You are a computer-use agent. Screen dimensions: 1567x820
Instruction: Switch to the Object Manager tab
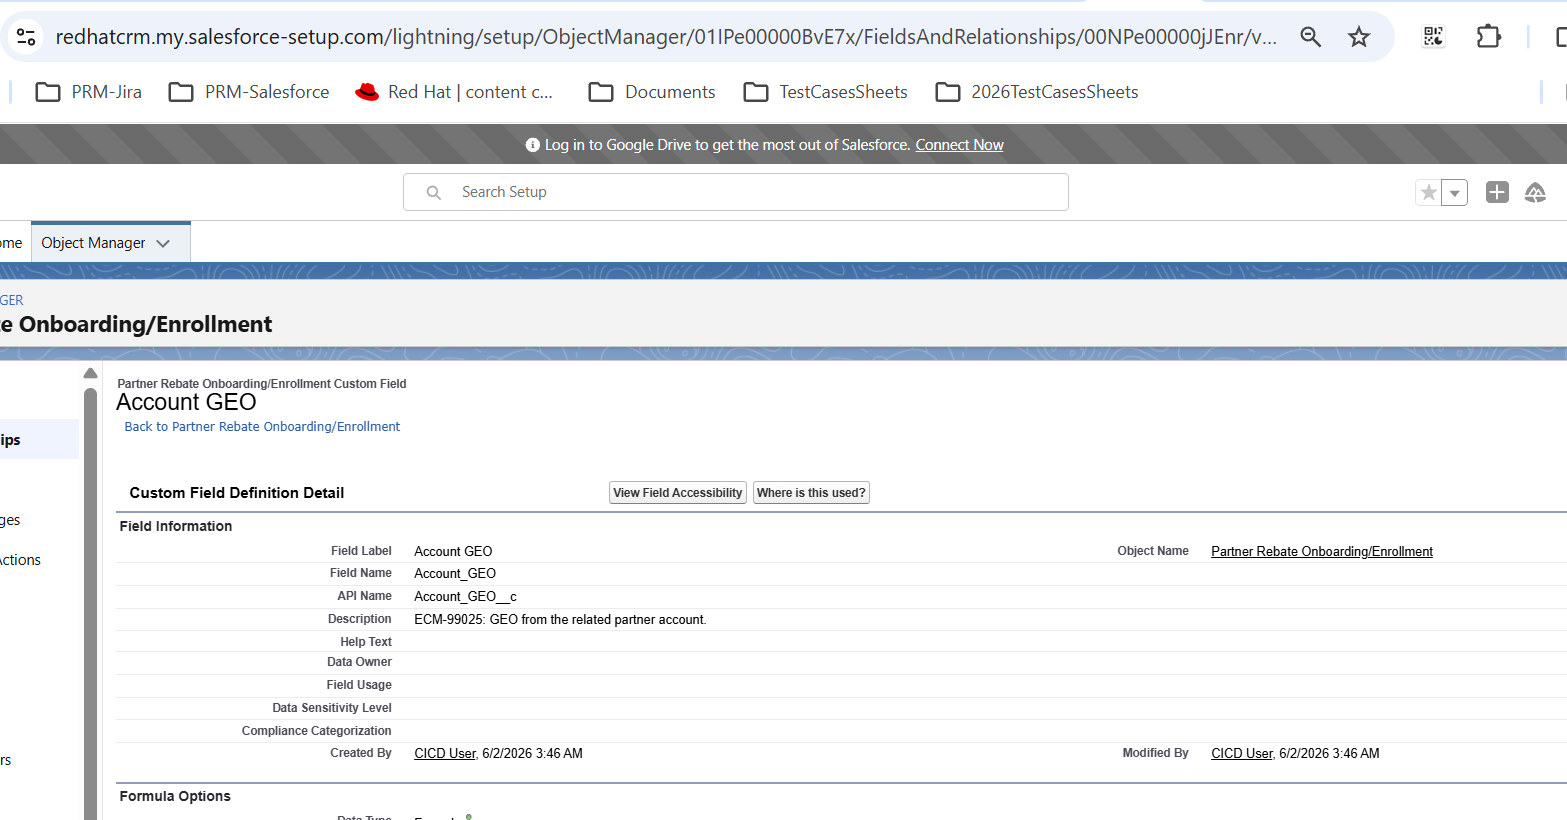(x=93, y=243)
